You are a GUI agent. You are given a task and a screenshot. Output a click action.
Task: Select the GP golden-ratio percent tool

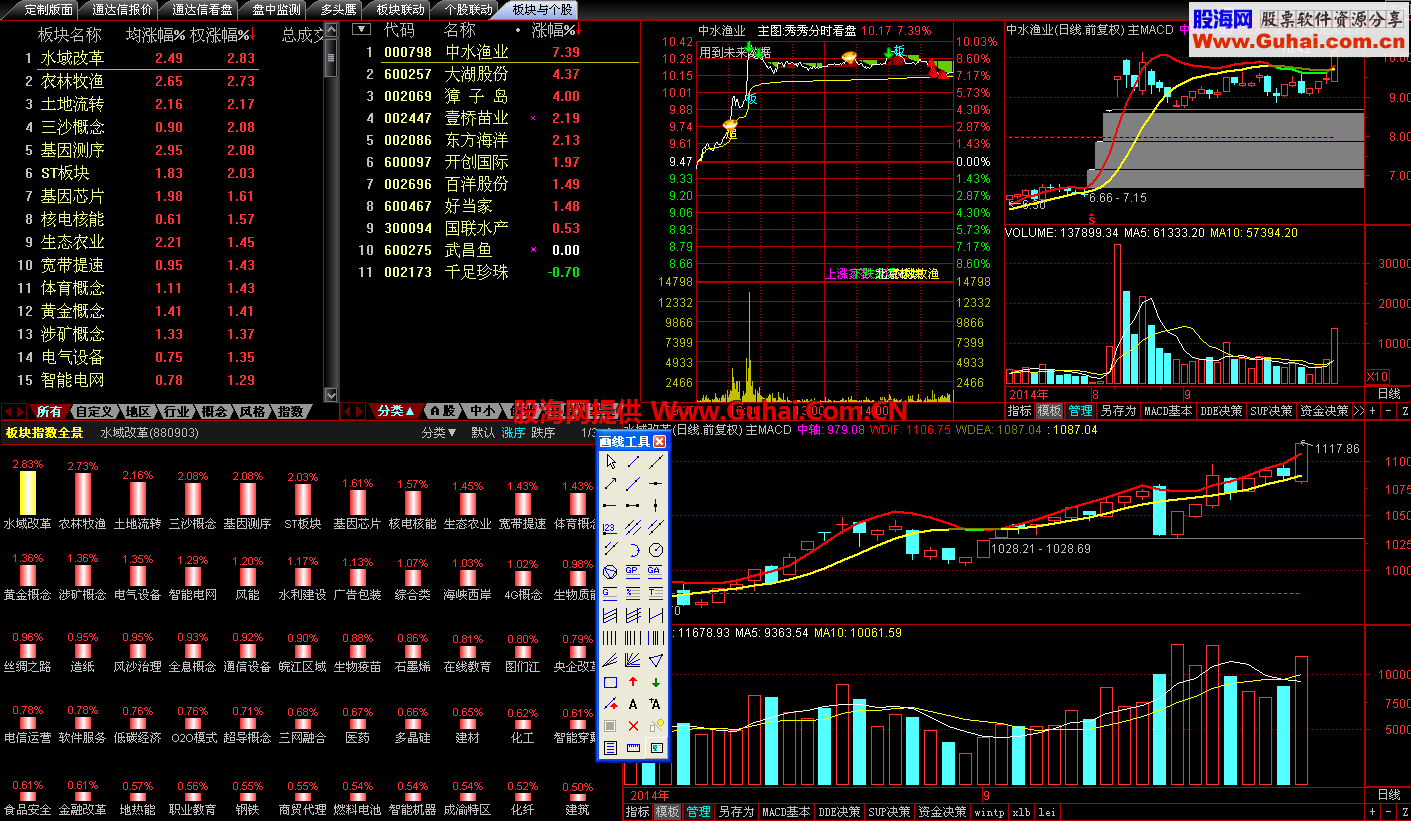pyautogui.click(x=633, y=571)
